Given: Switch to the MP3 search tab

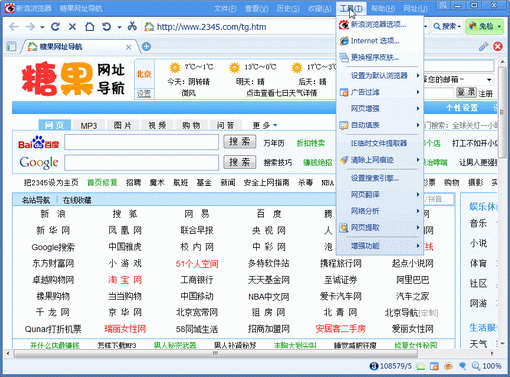Looking at the screenshot, I should tap(89, 125).
